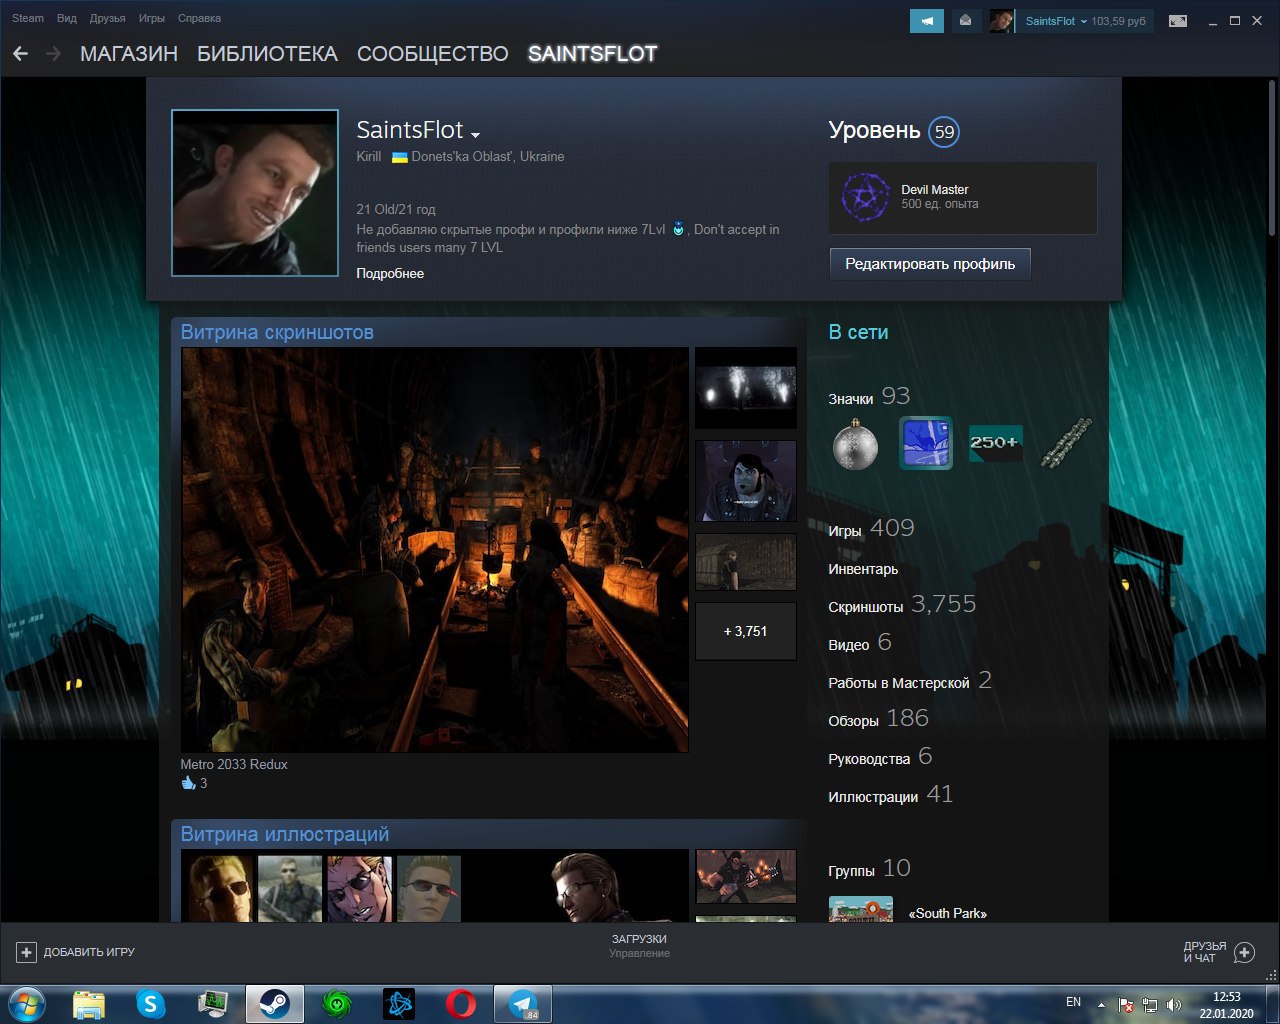The height and width of the screenshot is (1024, 1280).
Task: Click the large profile avatar picture
Action: 255,193
